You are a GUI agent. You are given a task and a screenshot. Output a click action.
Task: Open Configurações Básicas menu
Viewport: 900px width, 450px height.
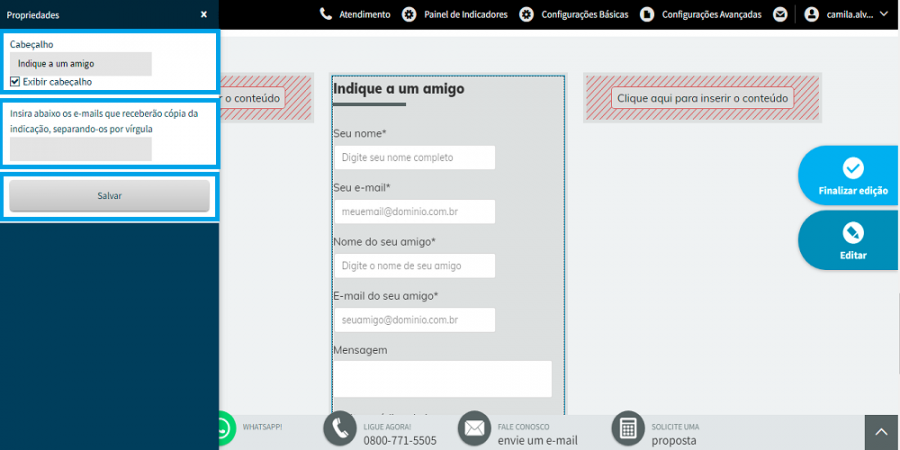(584, 14)
